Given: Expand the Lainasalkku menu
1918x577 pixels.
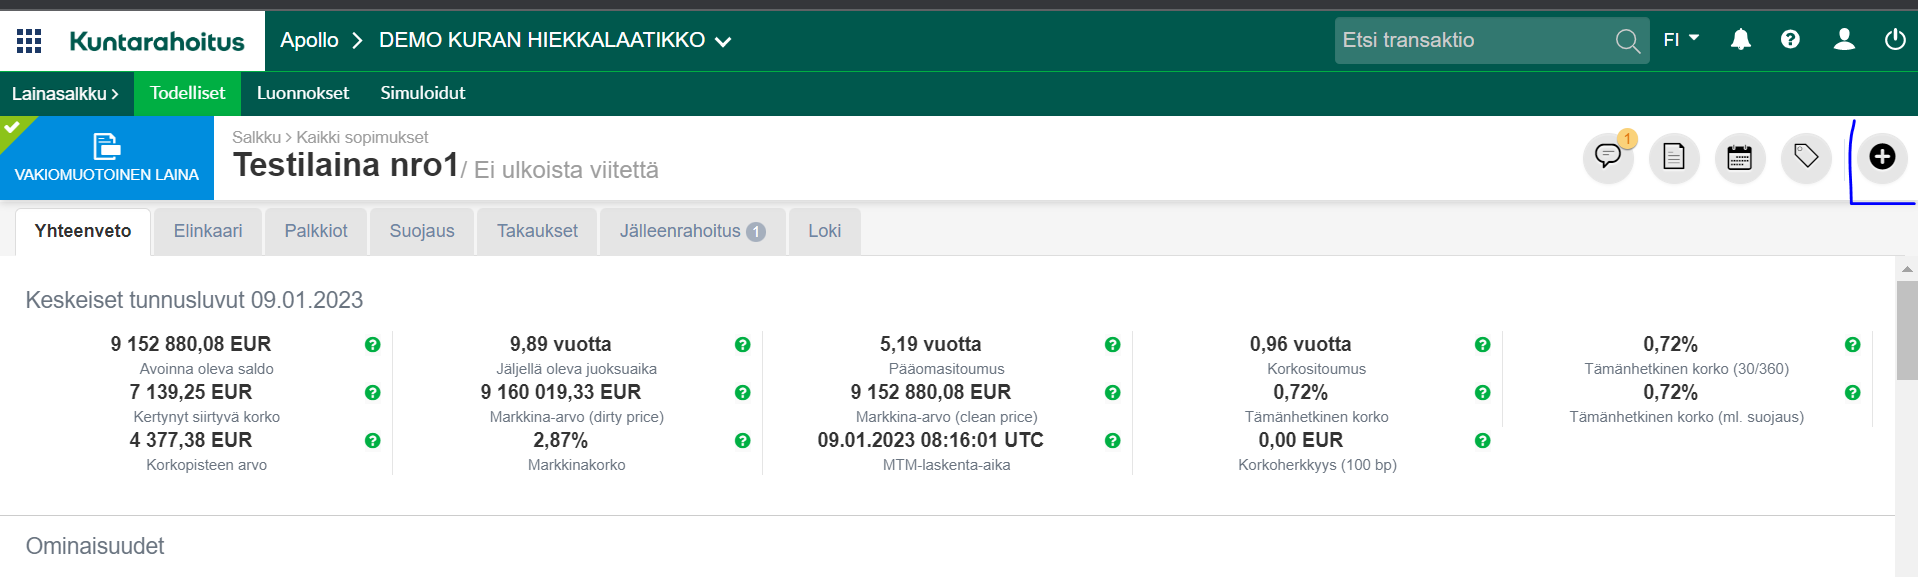Looking at the screenshot, I should tap(65, 94).
